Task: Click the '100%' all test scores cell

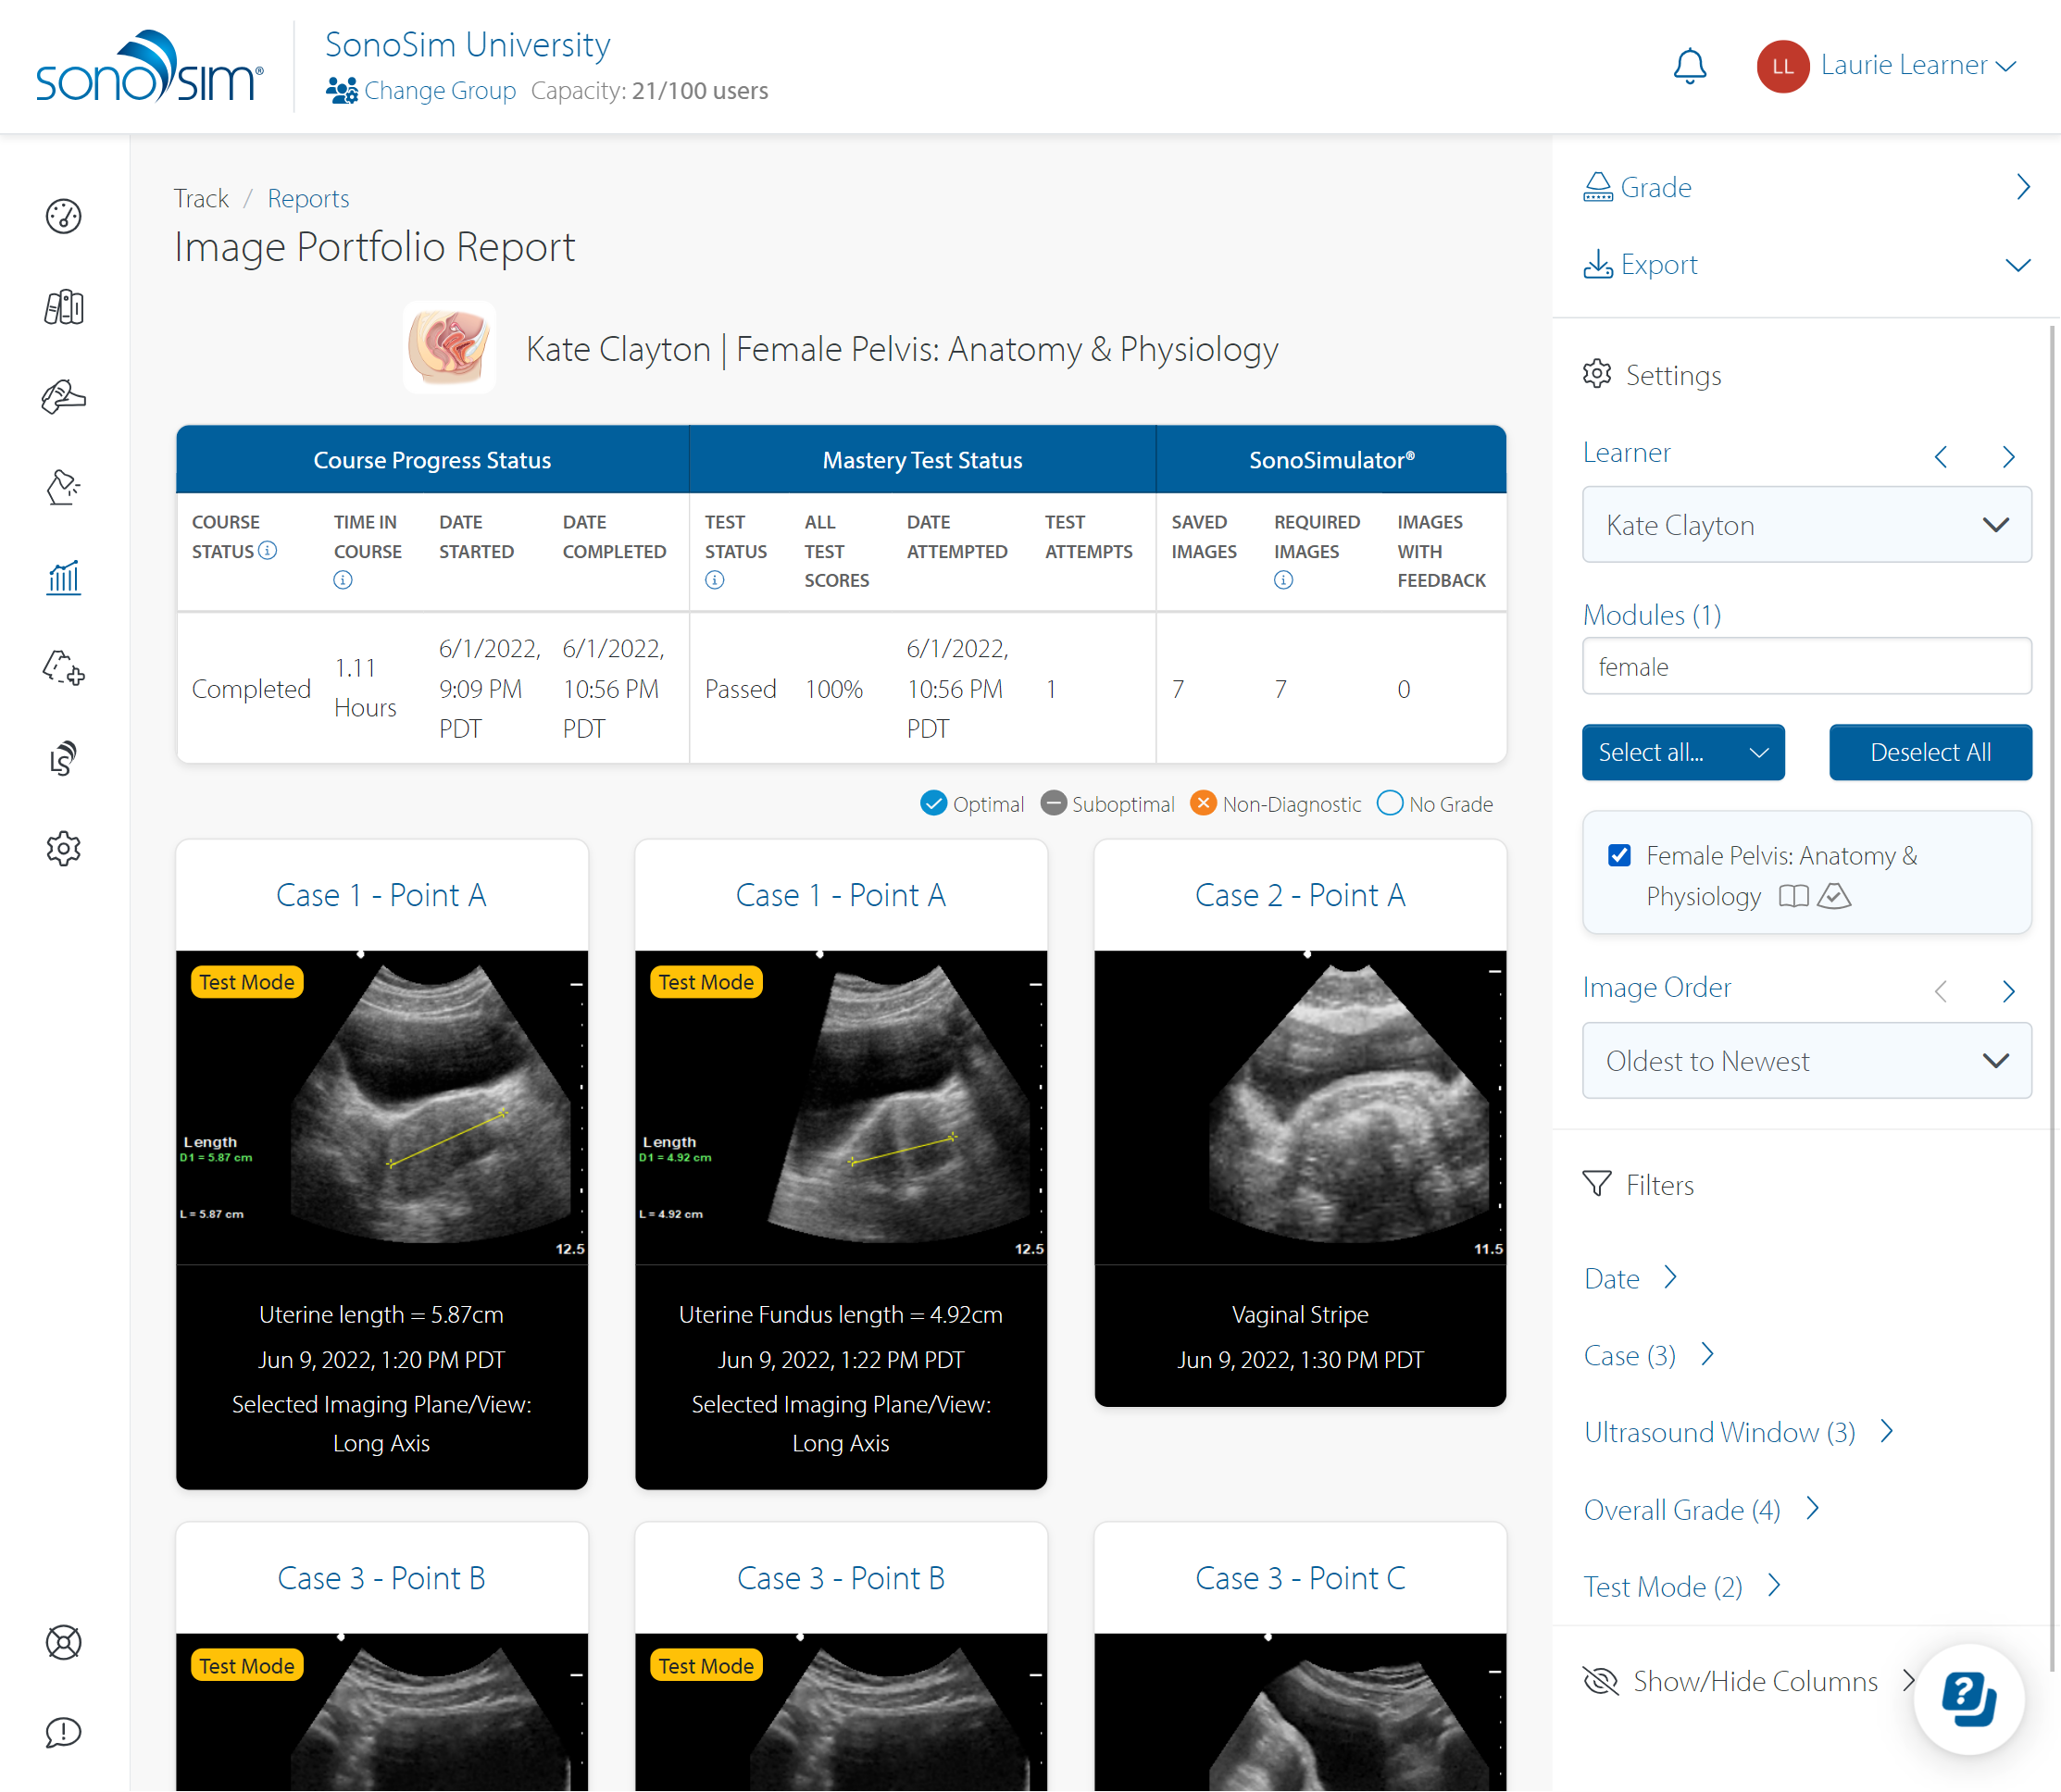Action: [834, 689]
